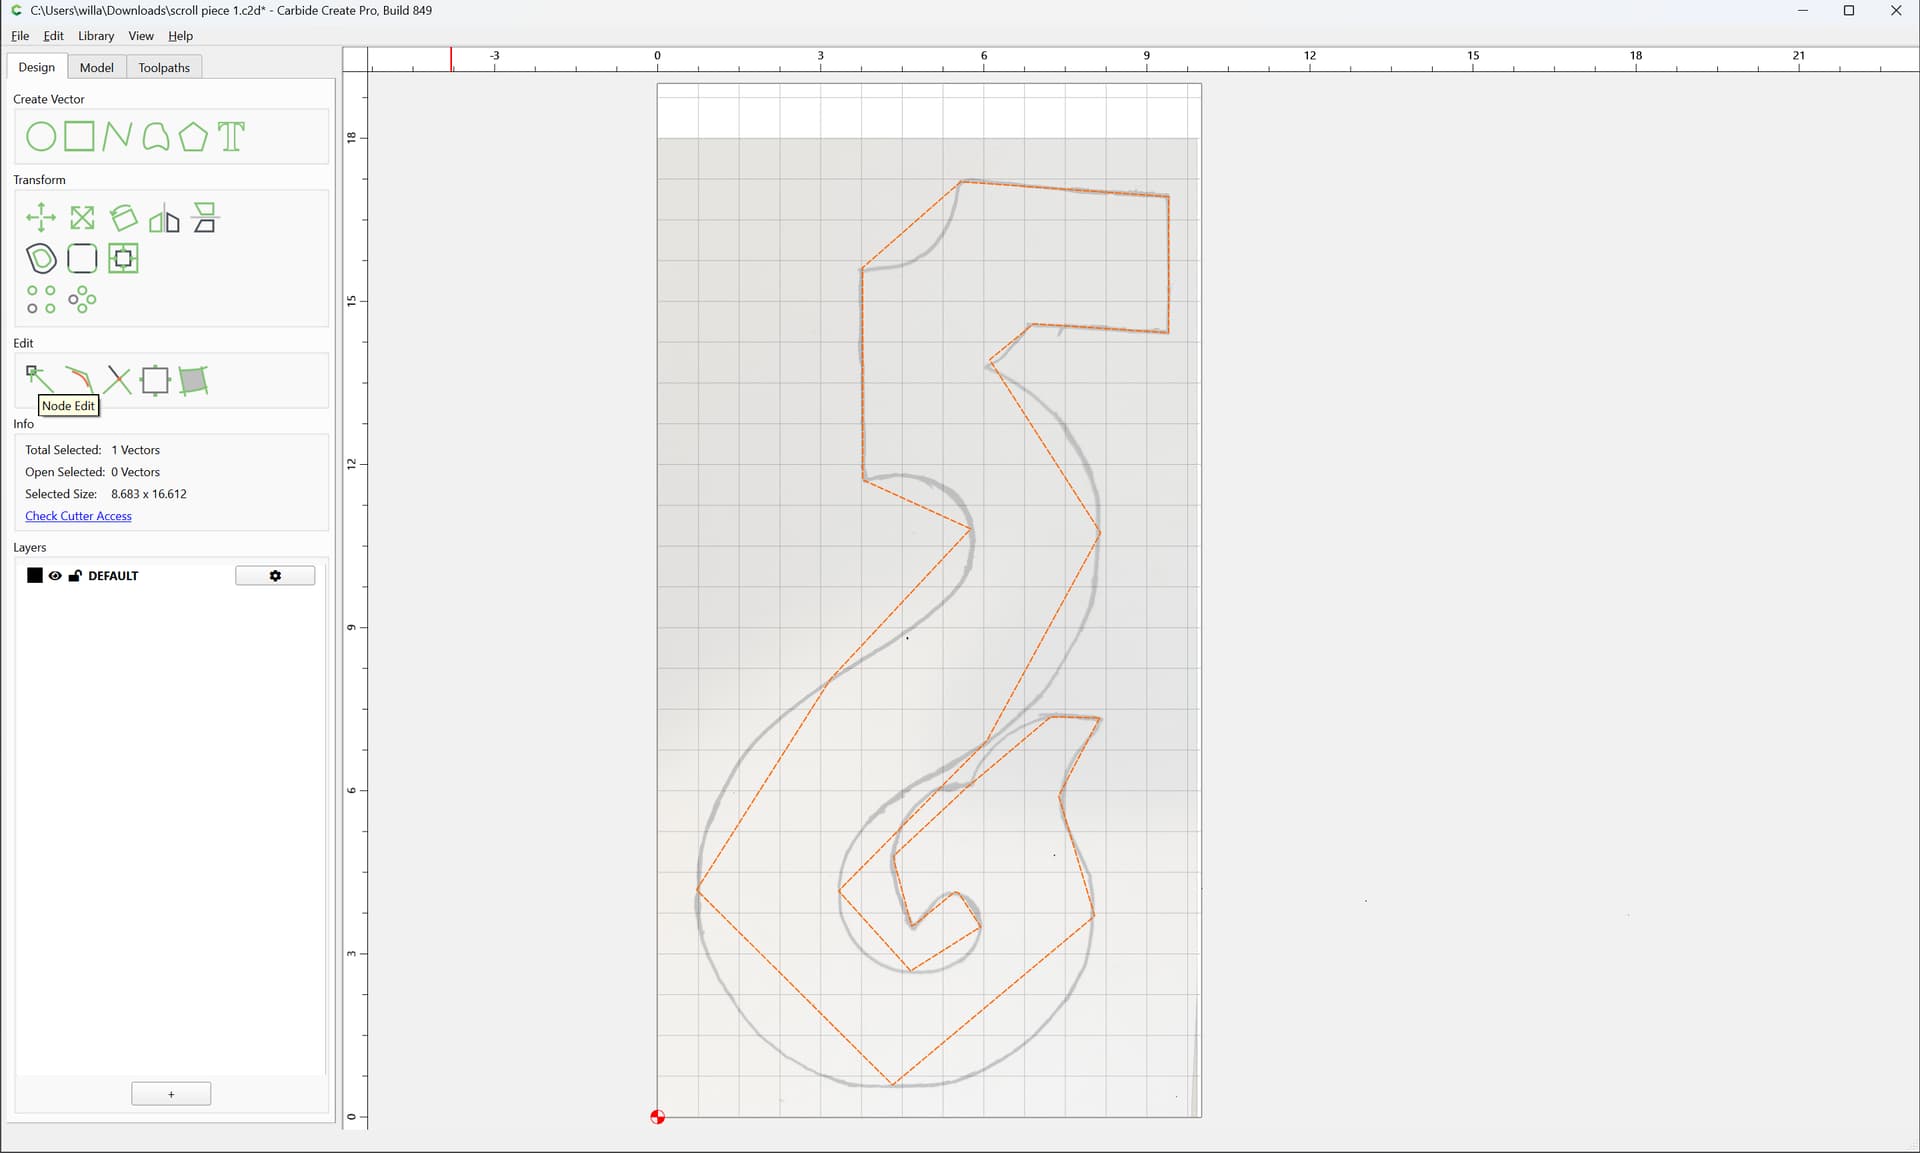Maximize the Carbide Create window

click(x=1849, y=11)
